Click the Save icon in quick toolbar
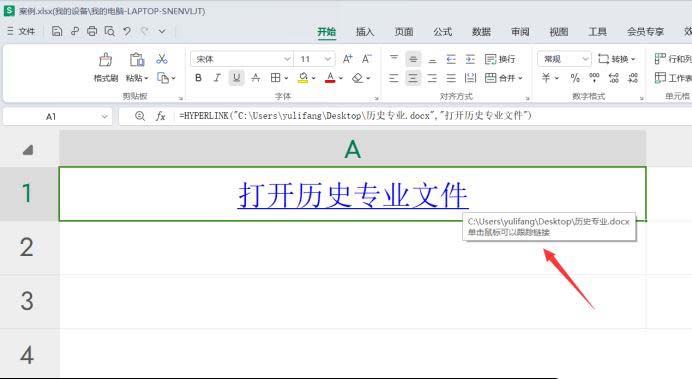The height and width of the screenshot is (379, 692). (x=56, y=31)
